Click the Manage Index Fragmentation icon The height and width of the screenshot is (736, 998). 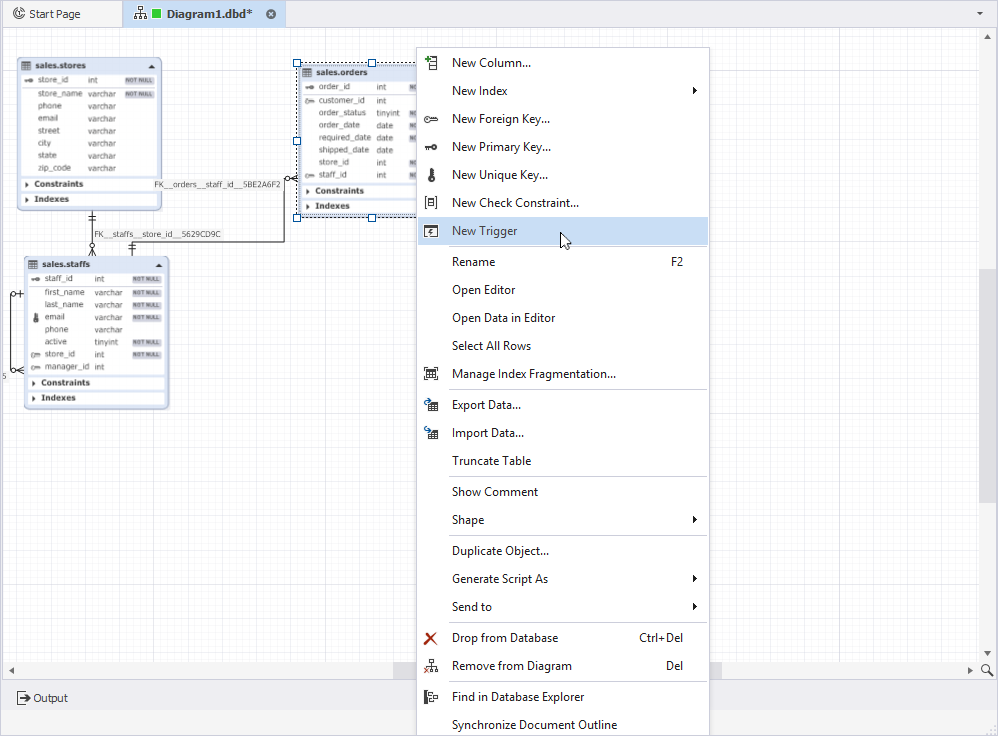431,374
